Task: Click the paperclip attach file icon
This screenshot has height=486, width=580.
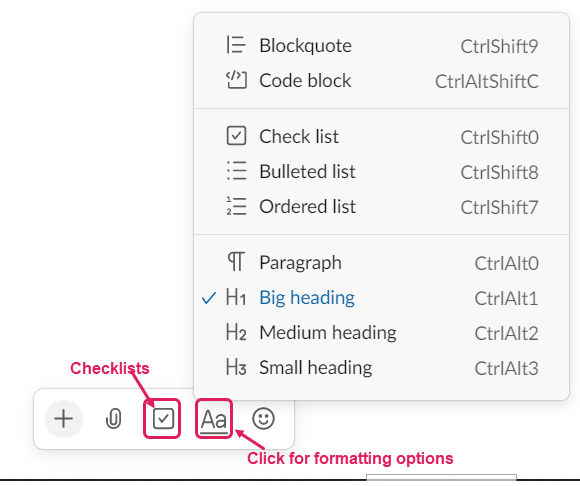Action: [113, 419]
